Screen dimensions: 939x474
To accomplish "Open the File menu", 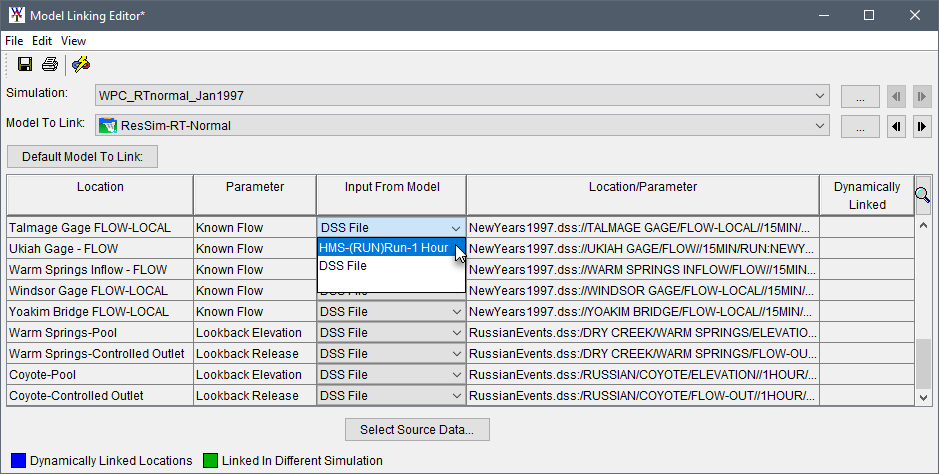I will click(x=14, y=41).
